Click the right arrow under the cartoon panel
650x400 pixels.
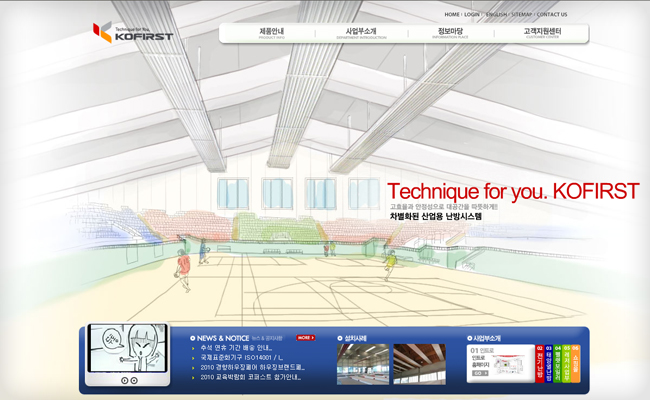tap(134, 381)
